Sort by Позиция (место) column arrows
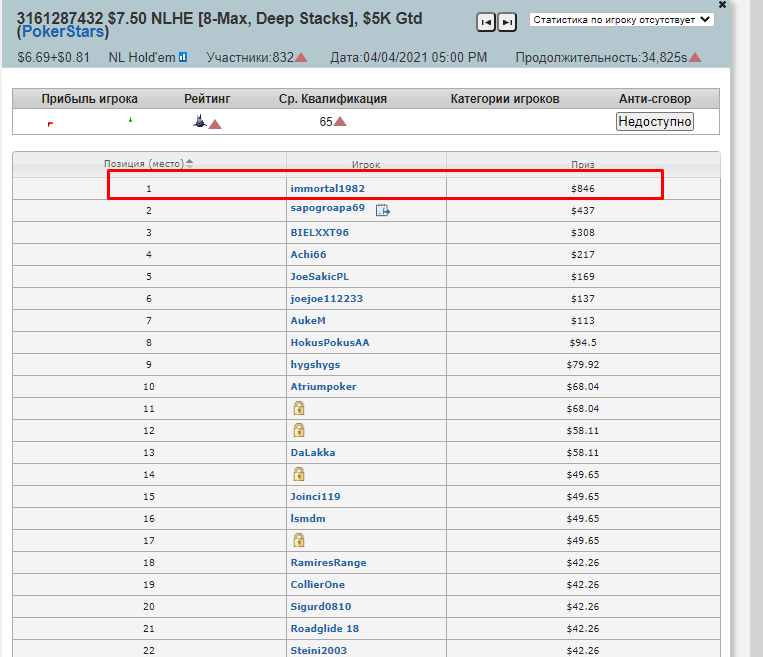The width and height of the screenshot is (763, 657). click(x=190, y=164)
